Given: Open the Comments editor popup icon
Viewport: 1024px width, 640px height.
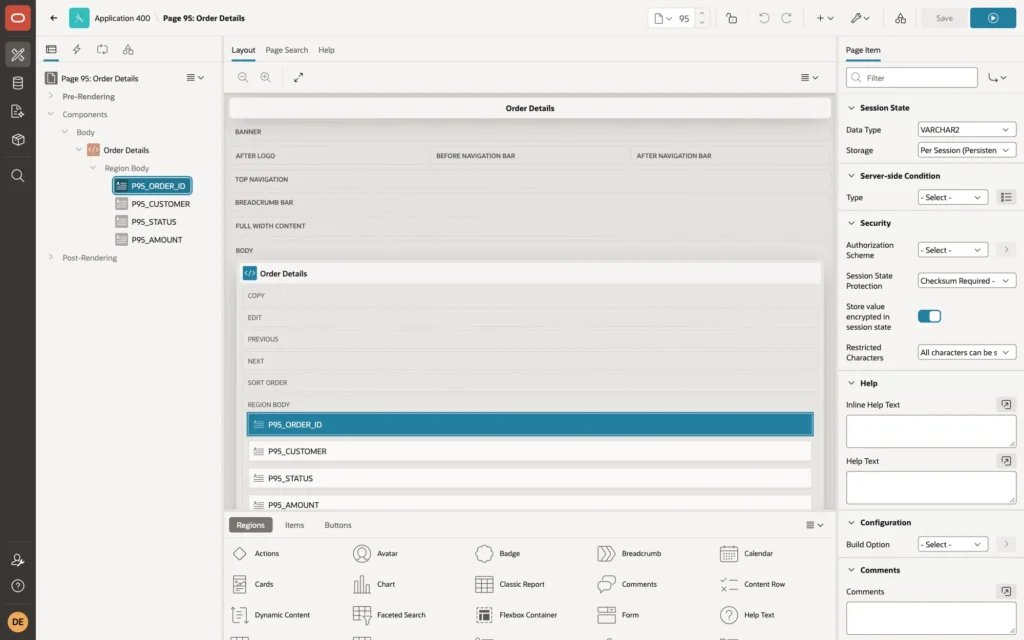Looking at the screenshot, I should point(1006,592).
